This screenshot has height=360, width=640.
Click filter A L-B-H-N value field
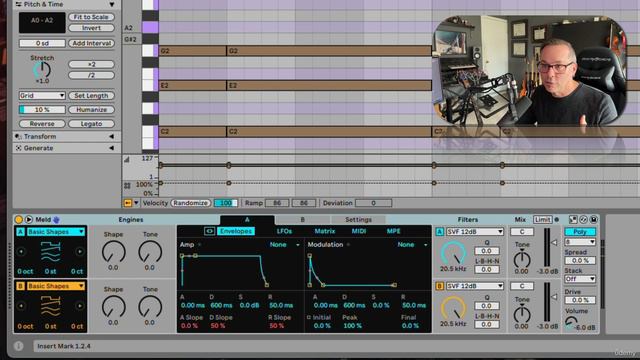pyautogui.click(x=487, y=269)
